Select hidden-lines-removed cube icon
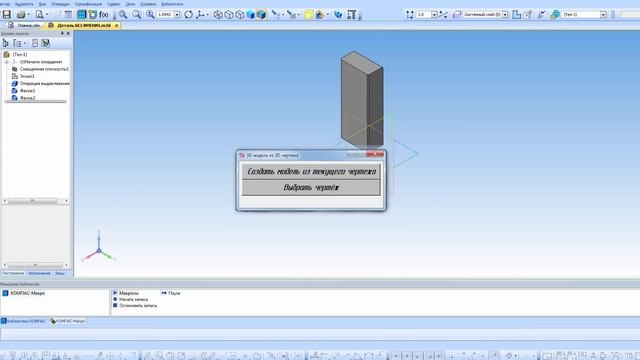The image size is (640, 360). click(229, 15)
